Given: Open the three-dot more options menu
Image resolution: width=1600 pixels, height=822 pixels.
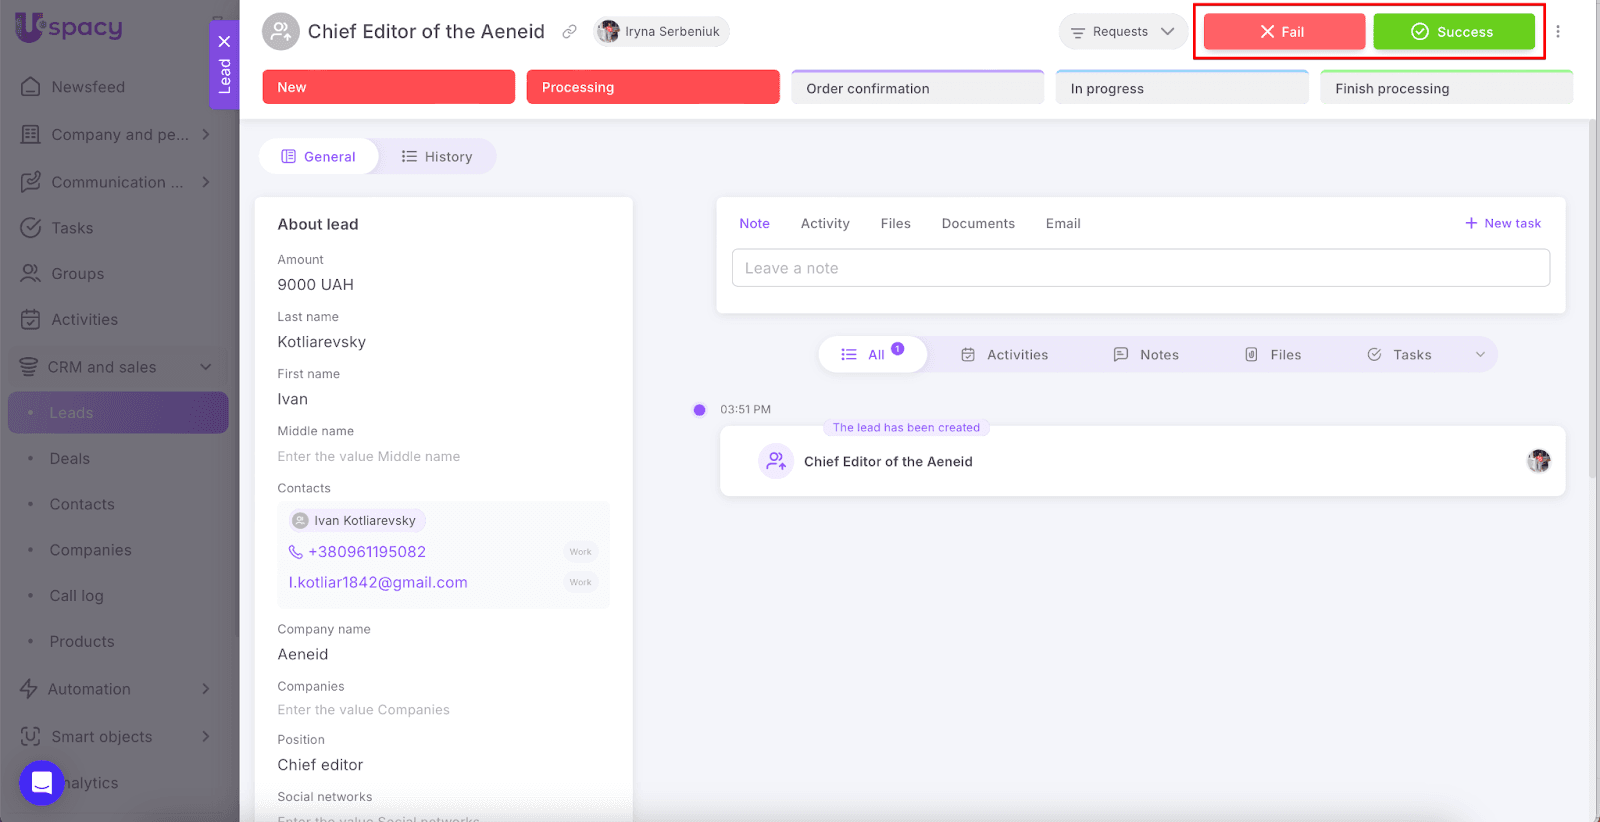Looking at the screenshot, I should (1557, 32).
